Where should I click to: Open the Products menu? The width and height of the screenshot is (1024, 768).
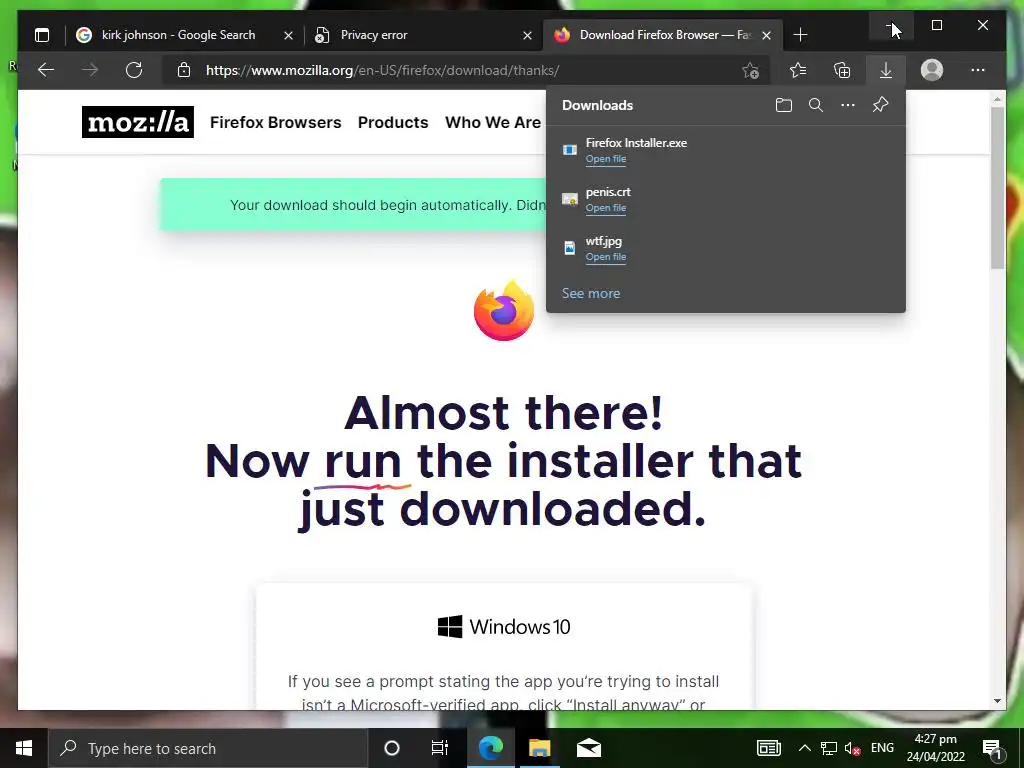click(393, 122)
